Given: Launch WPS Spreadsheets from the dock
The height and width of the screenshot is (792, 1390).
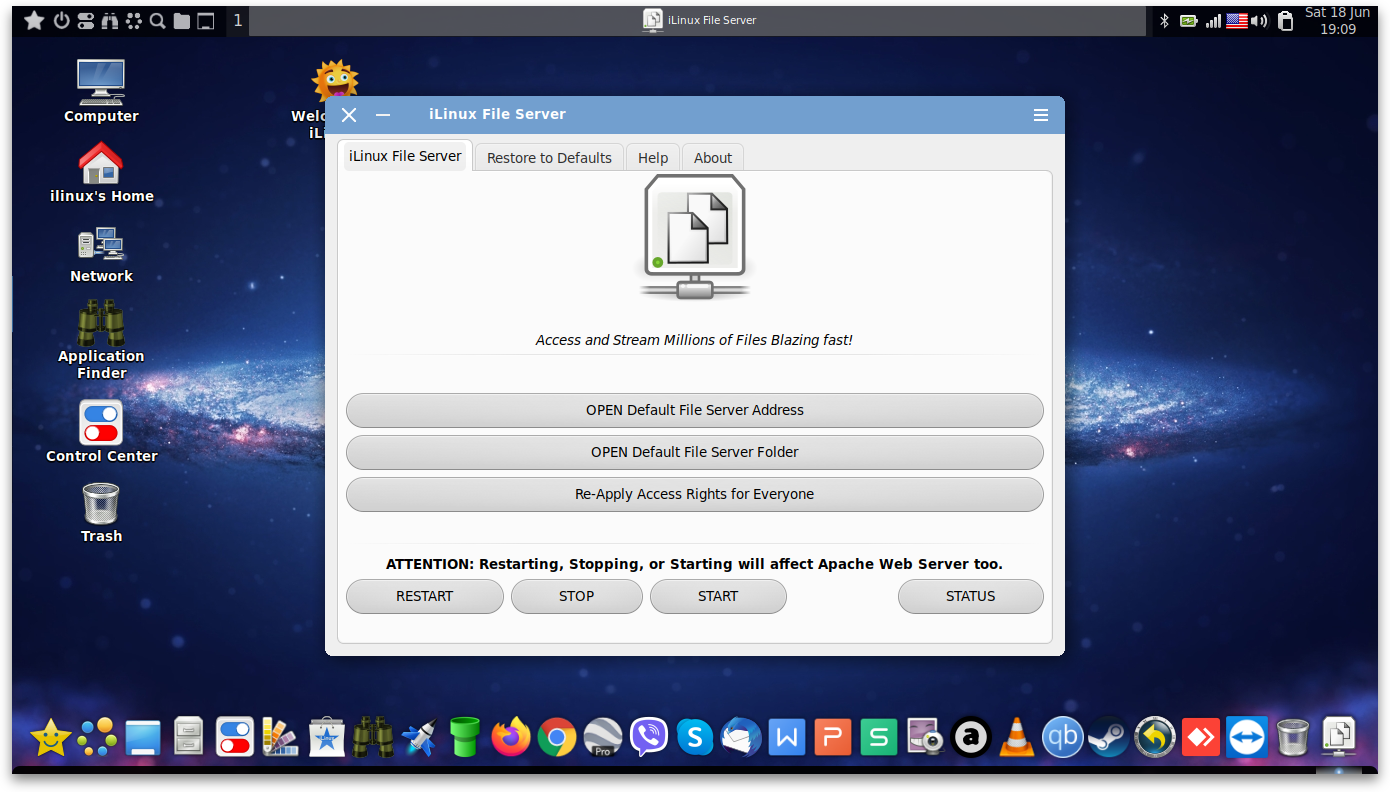Looking at the screenshot, I should click(879, 739).
